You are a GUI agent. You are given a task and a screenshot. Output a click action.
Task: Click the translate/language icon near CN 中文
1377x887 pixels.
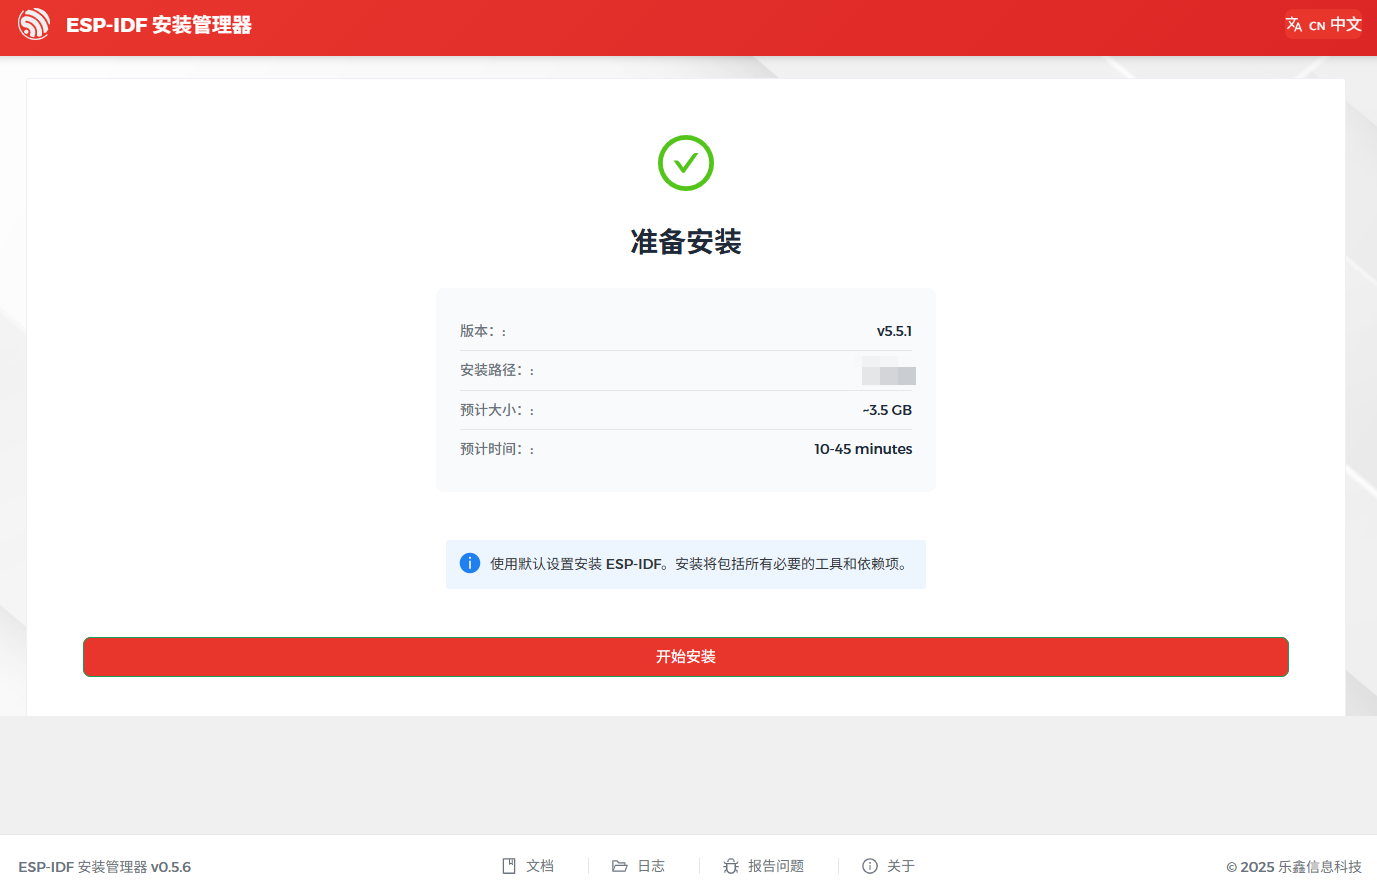coord(1293,24)
